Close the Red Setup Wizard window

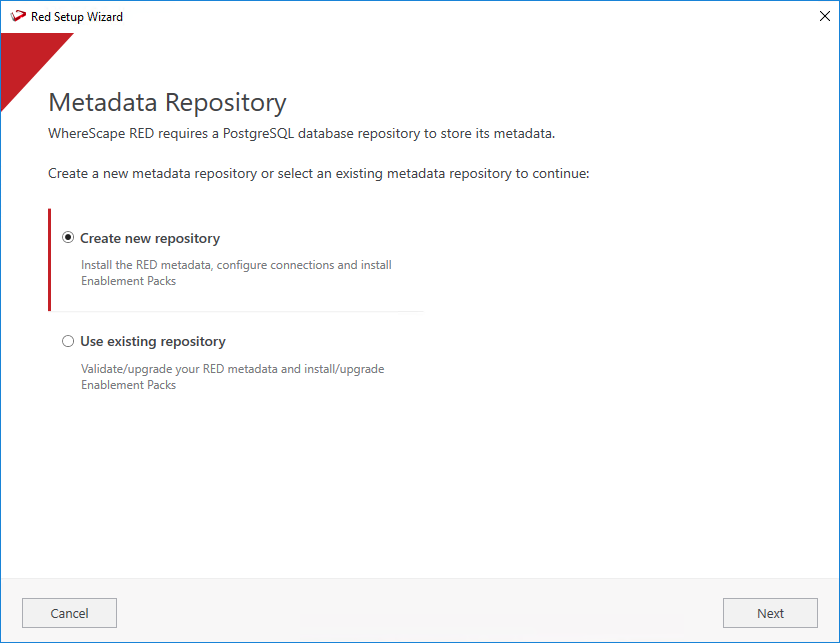tap(824, 16)
